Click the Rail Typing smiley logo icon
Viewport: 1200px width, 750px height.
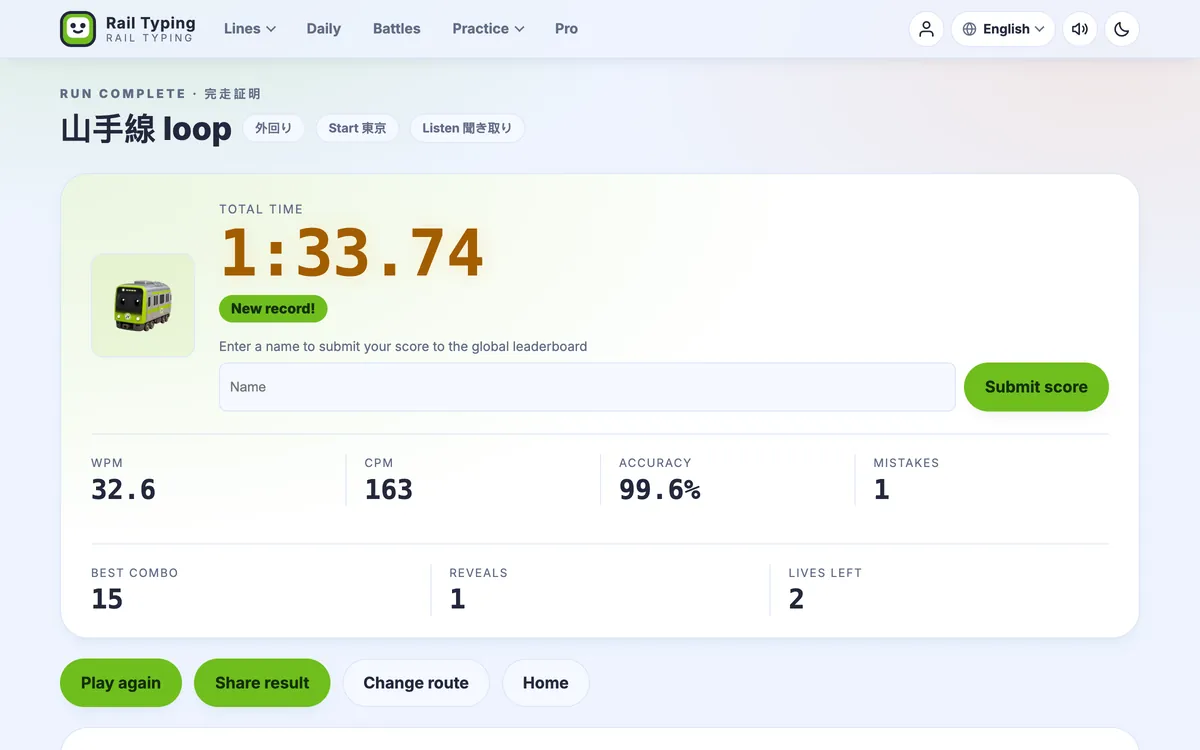(78, 29)
